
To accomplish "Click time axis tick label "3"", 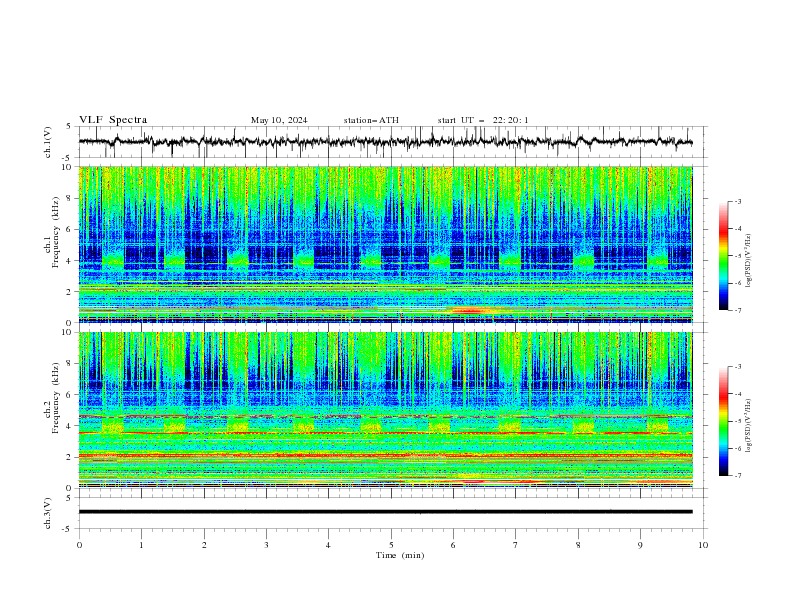I will tap(266, 545).
